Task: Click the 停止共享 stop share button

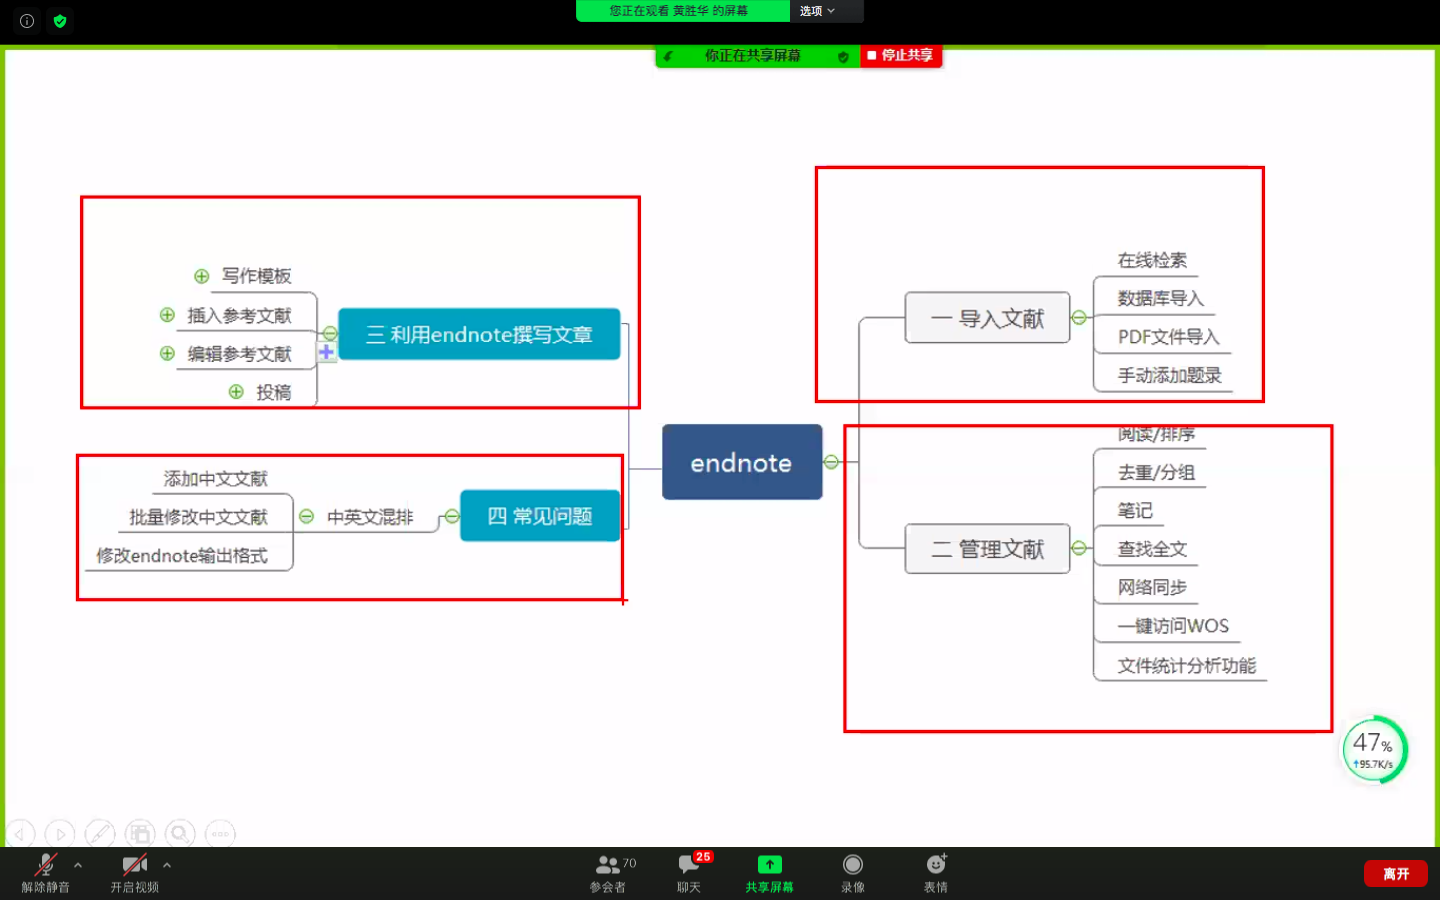Action: 901,56
